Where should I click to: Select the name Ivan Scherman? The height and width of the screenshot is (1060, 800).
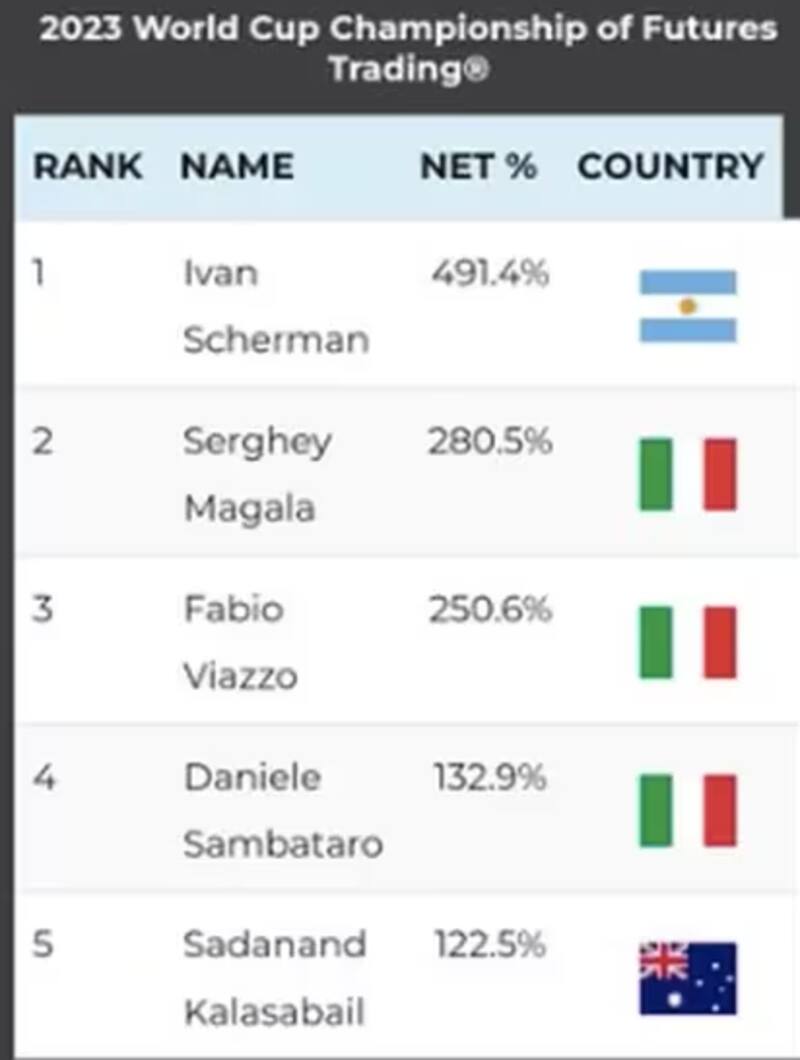coord(275,306)
